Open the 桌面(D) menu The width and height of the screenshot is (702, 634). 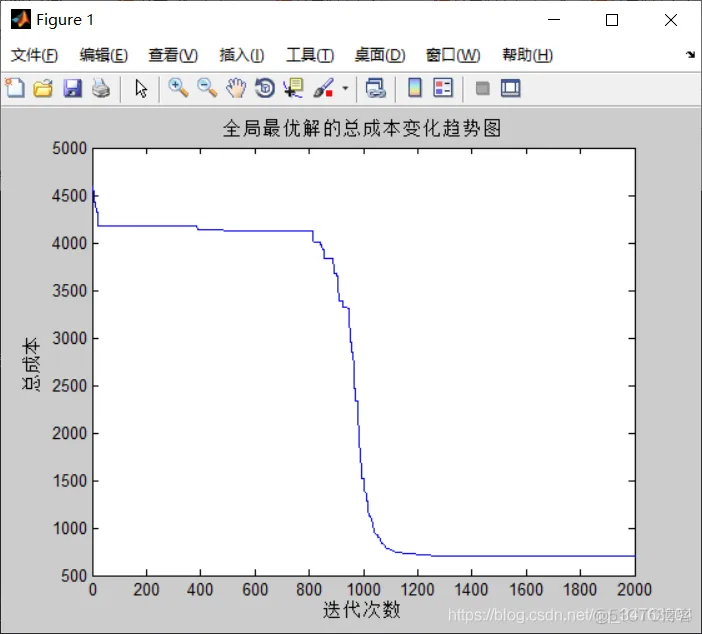tap(380, 55)
